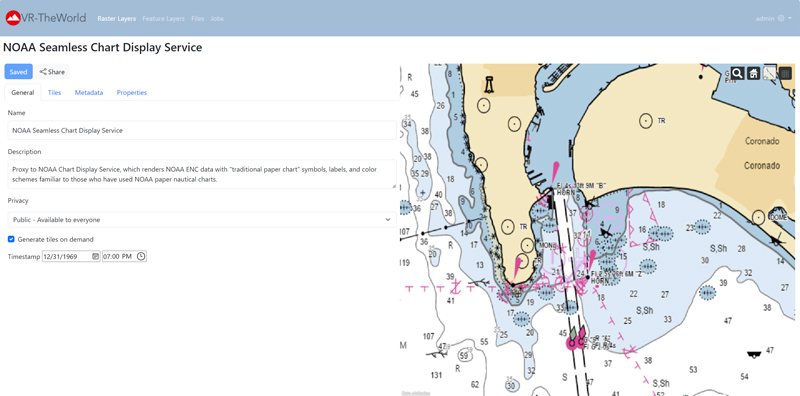
Task: Click the share icon beside Share
Action: [43, 72]
